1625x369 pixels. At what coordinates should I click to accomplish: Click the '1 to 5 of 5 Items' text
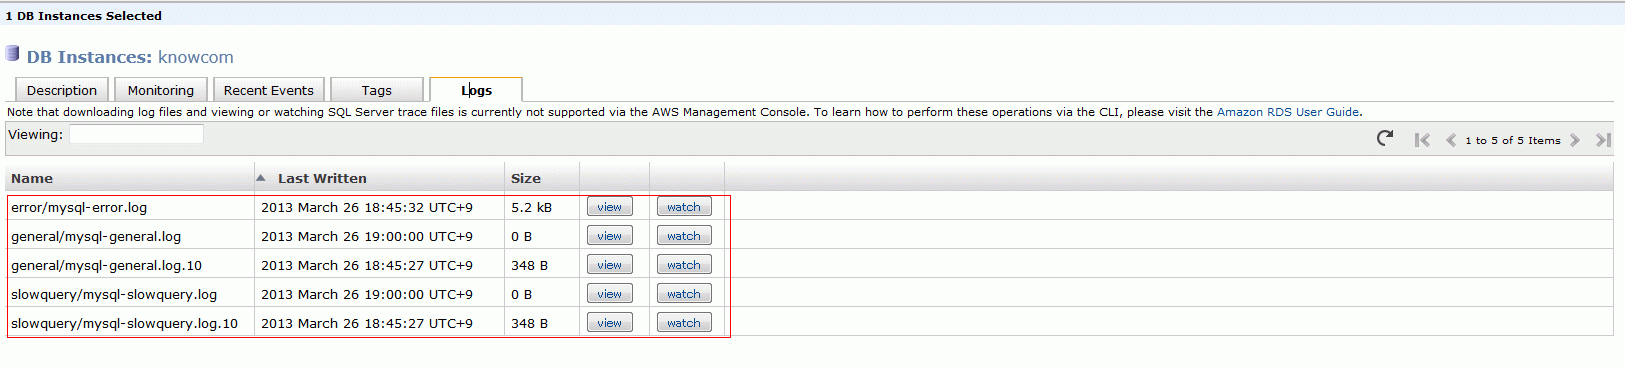tap(1513, 140)
